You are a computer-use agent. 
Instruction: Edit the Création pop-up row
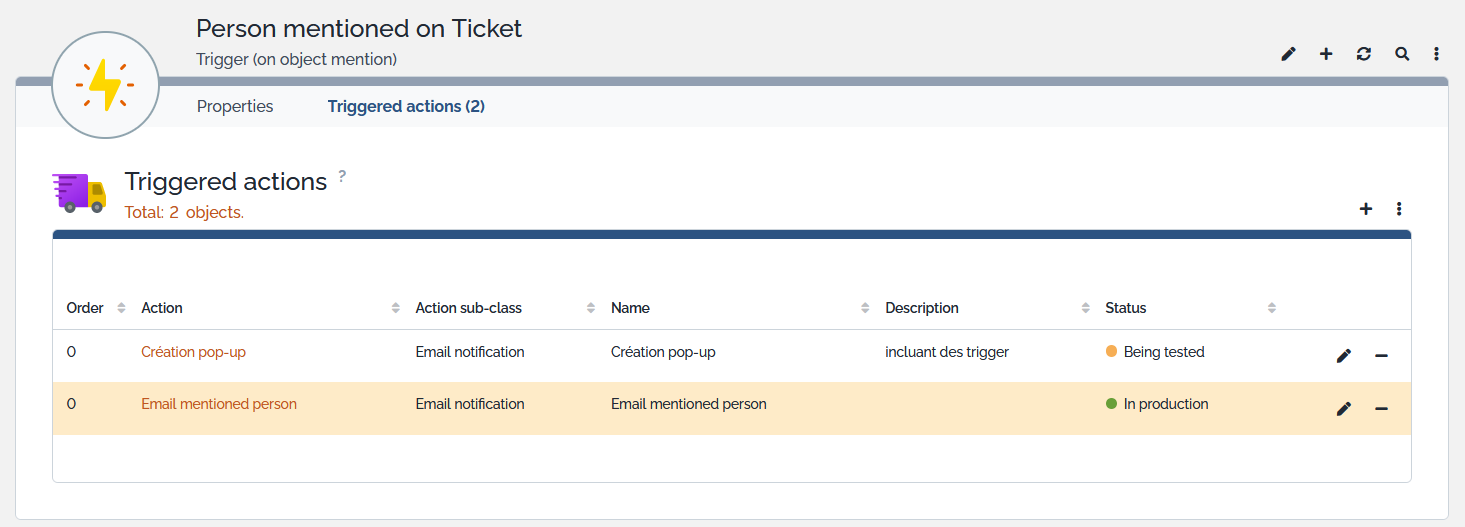coord(1344,356)
